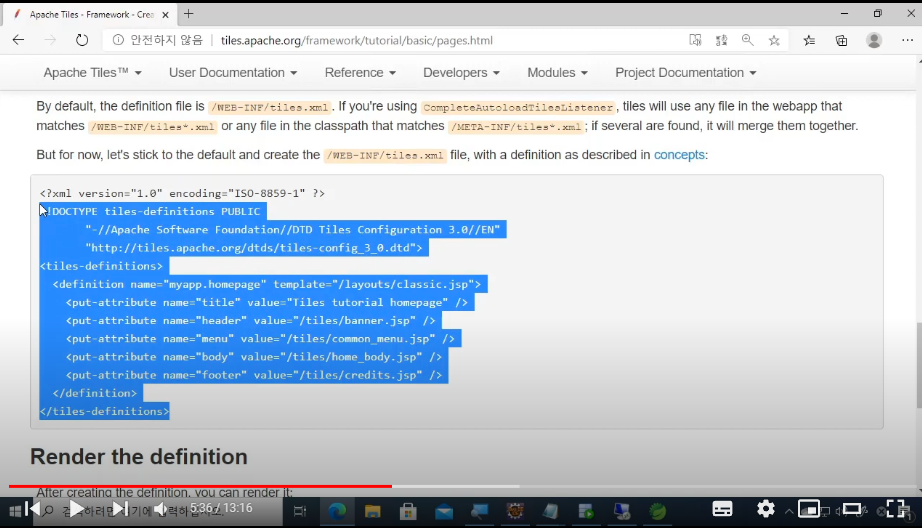Open the site information "not secure" icon

click(118, 40)
